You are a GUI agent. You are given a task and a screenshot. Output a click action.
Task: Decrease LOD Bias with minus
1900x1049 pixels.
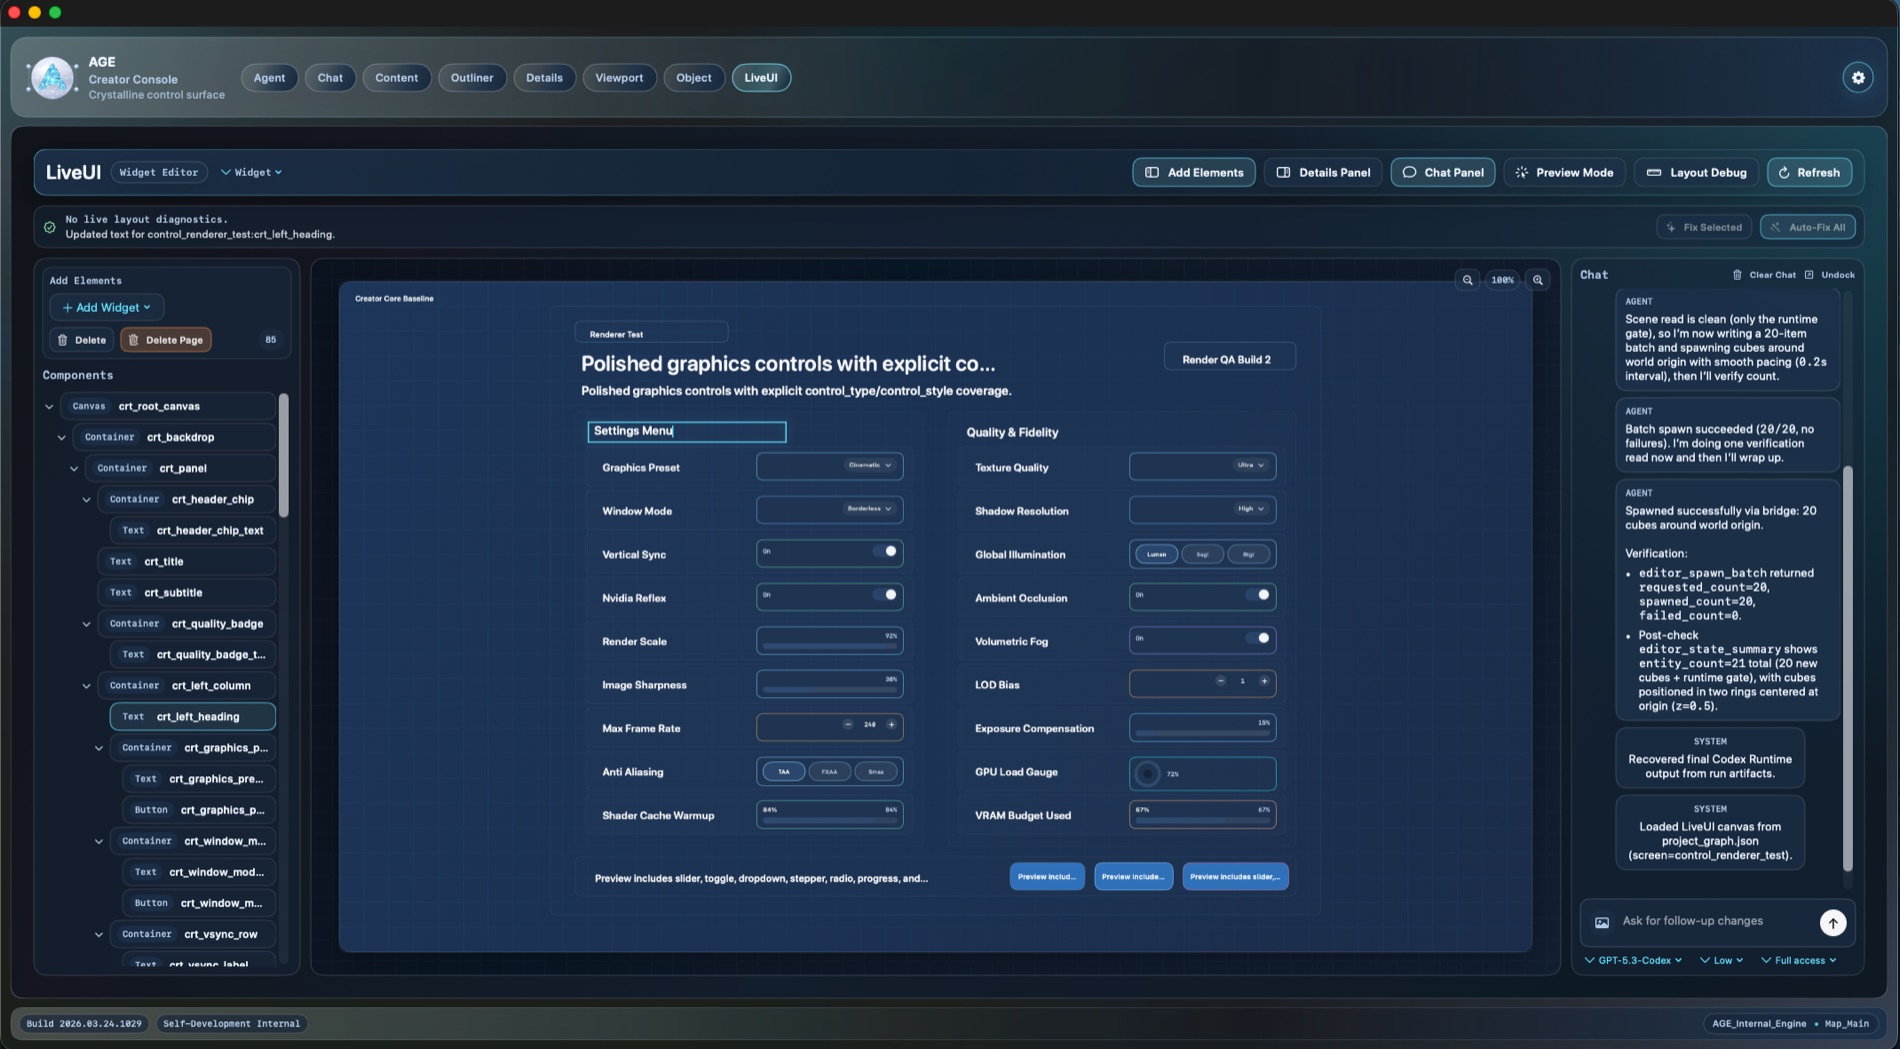[x=1221, y=681]
